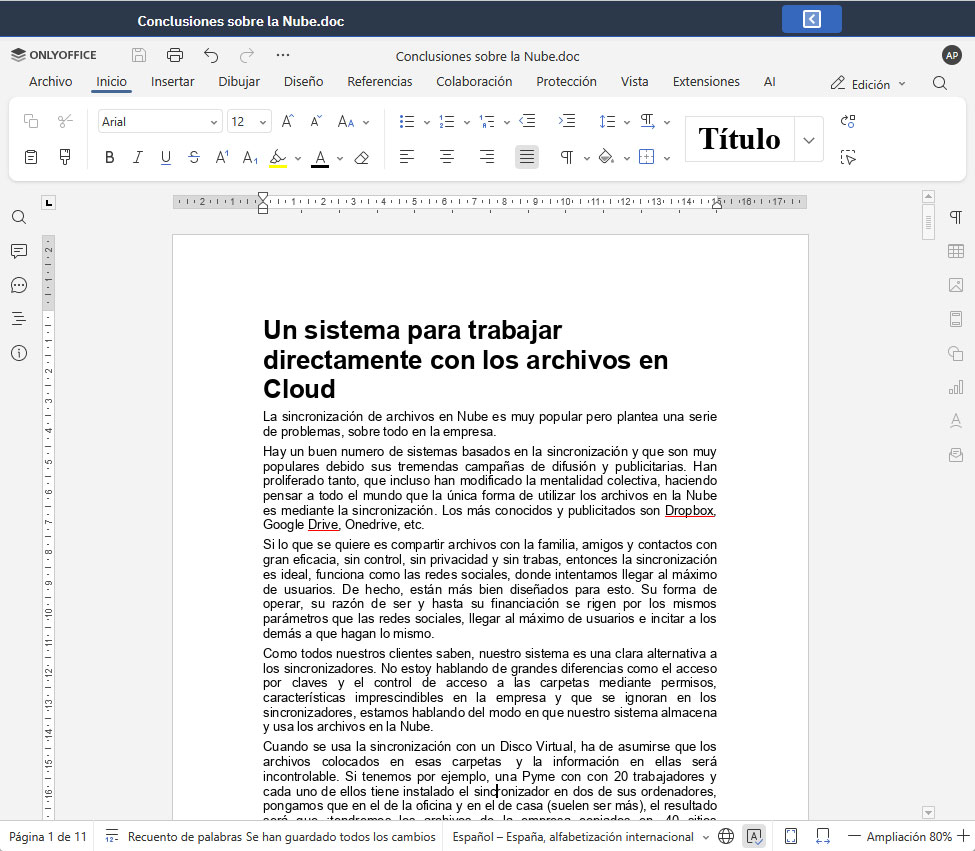The width and height of the screenshot is (975, 851).
Task: Switch to the Colaboración tab
Action: 474,81
